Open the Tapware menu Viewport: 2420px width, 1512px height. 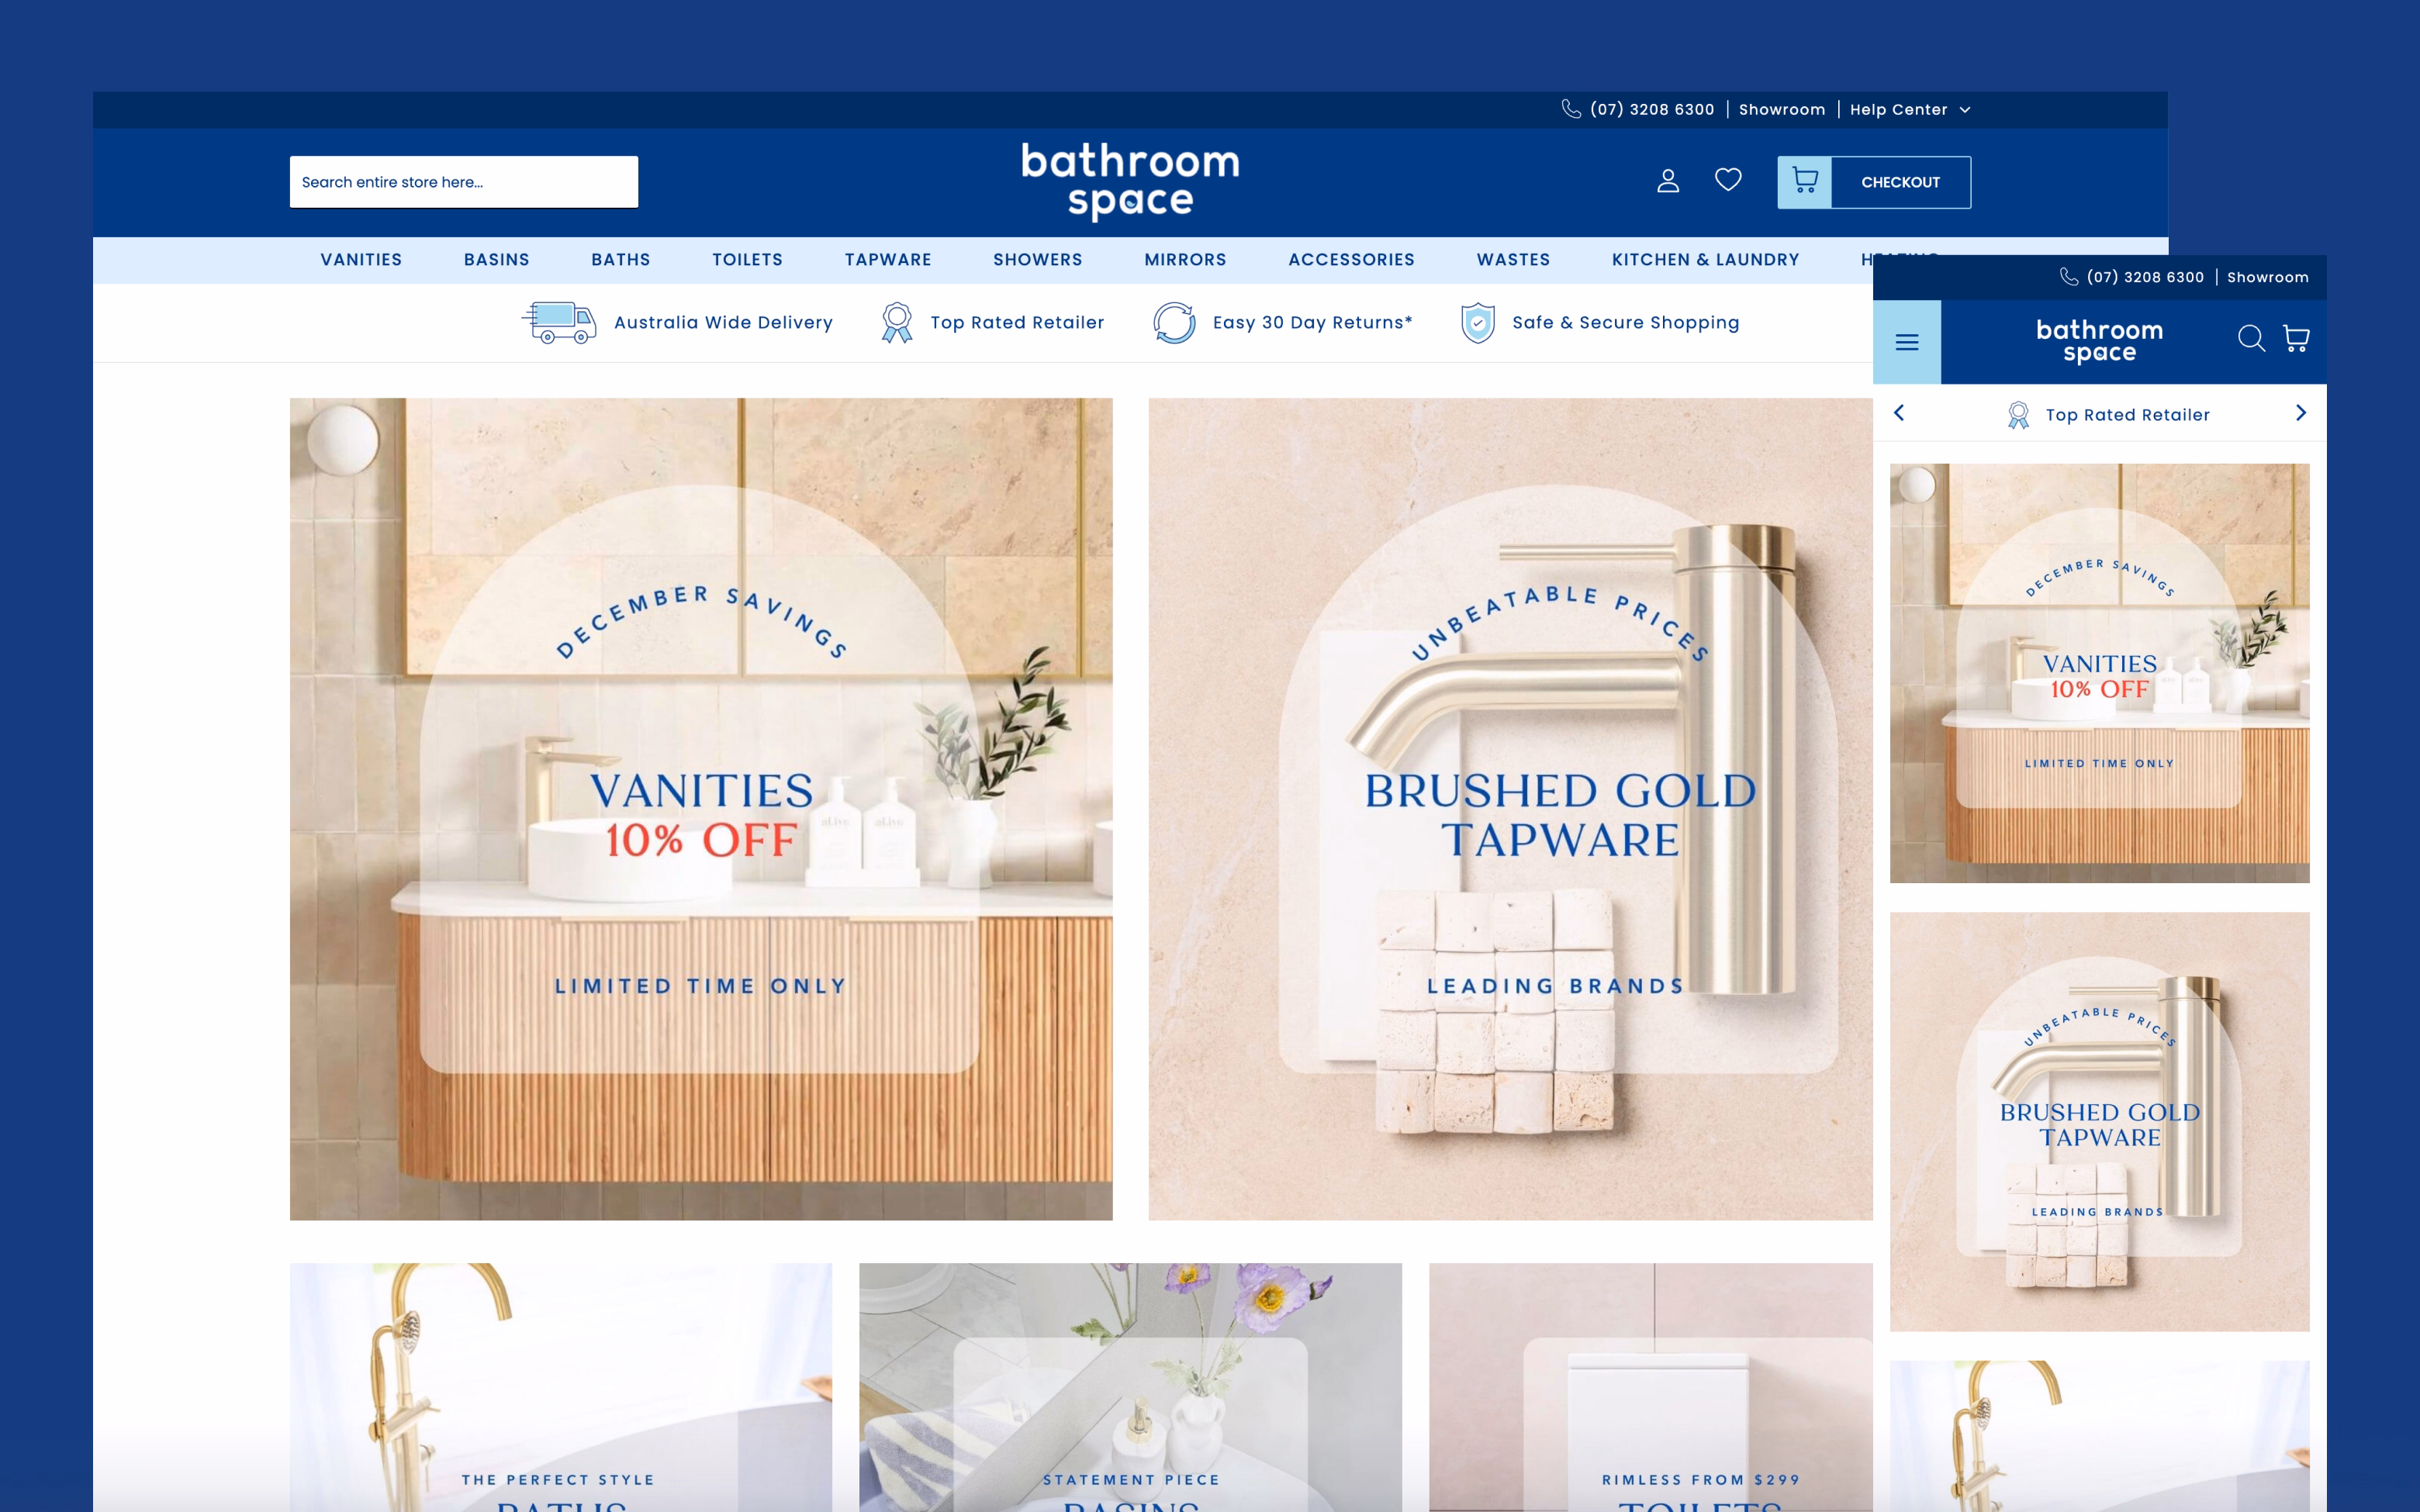pos(887,260)
